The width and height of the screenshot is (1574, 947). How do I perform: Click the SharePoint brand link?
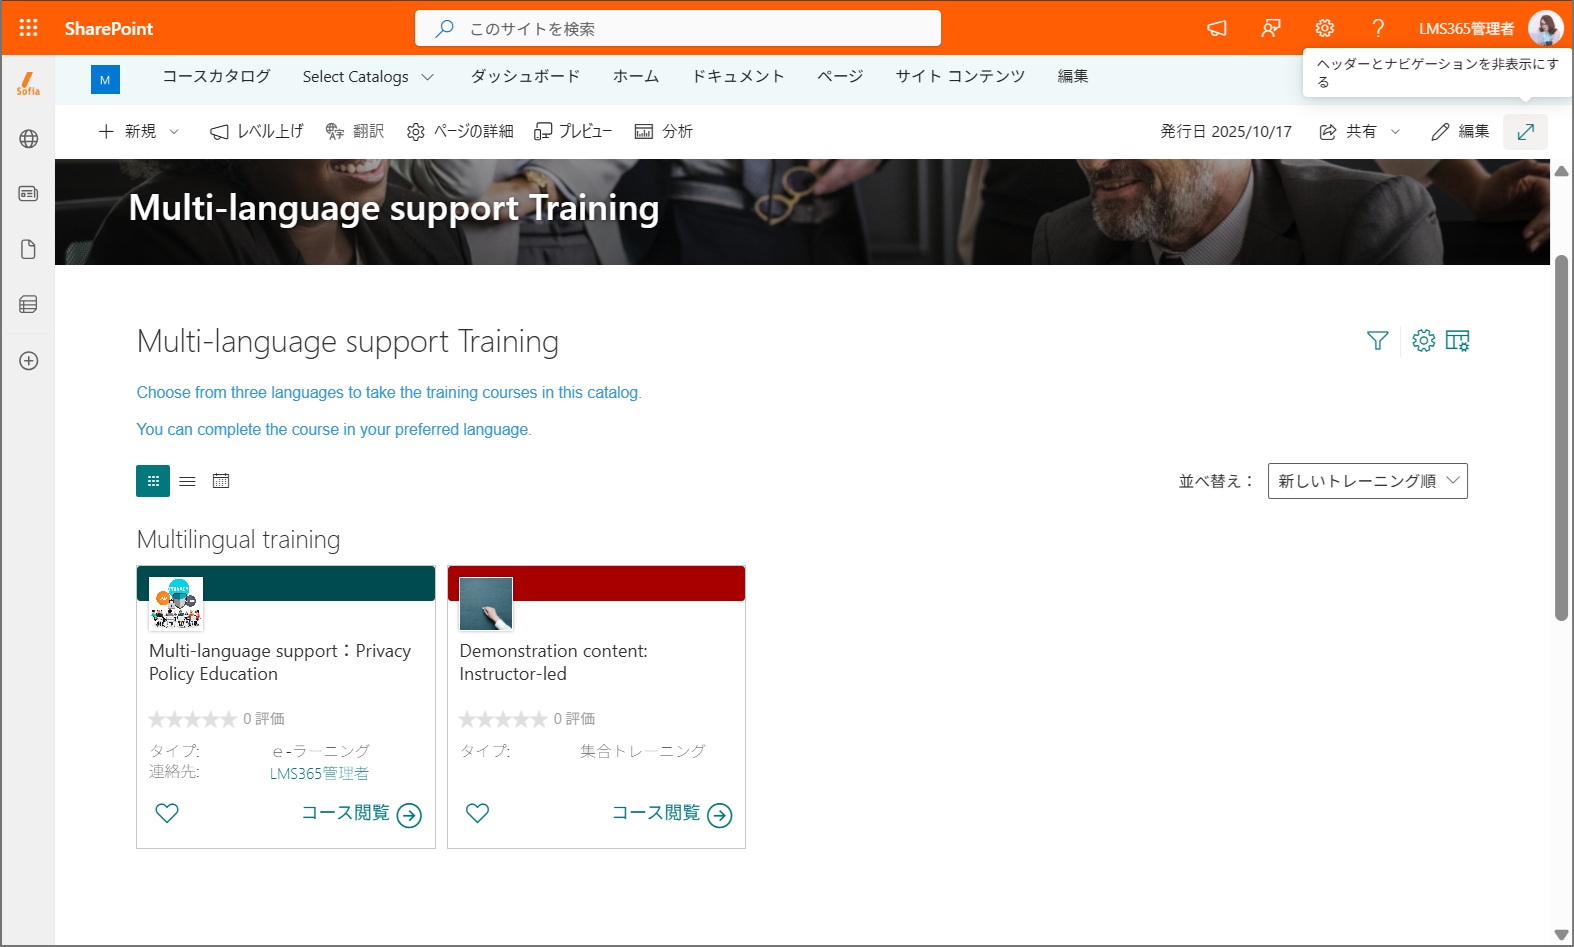pos(109,29)
